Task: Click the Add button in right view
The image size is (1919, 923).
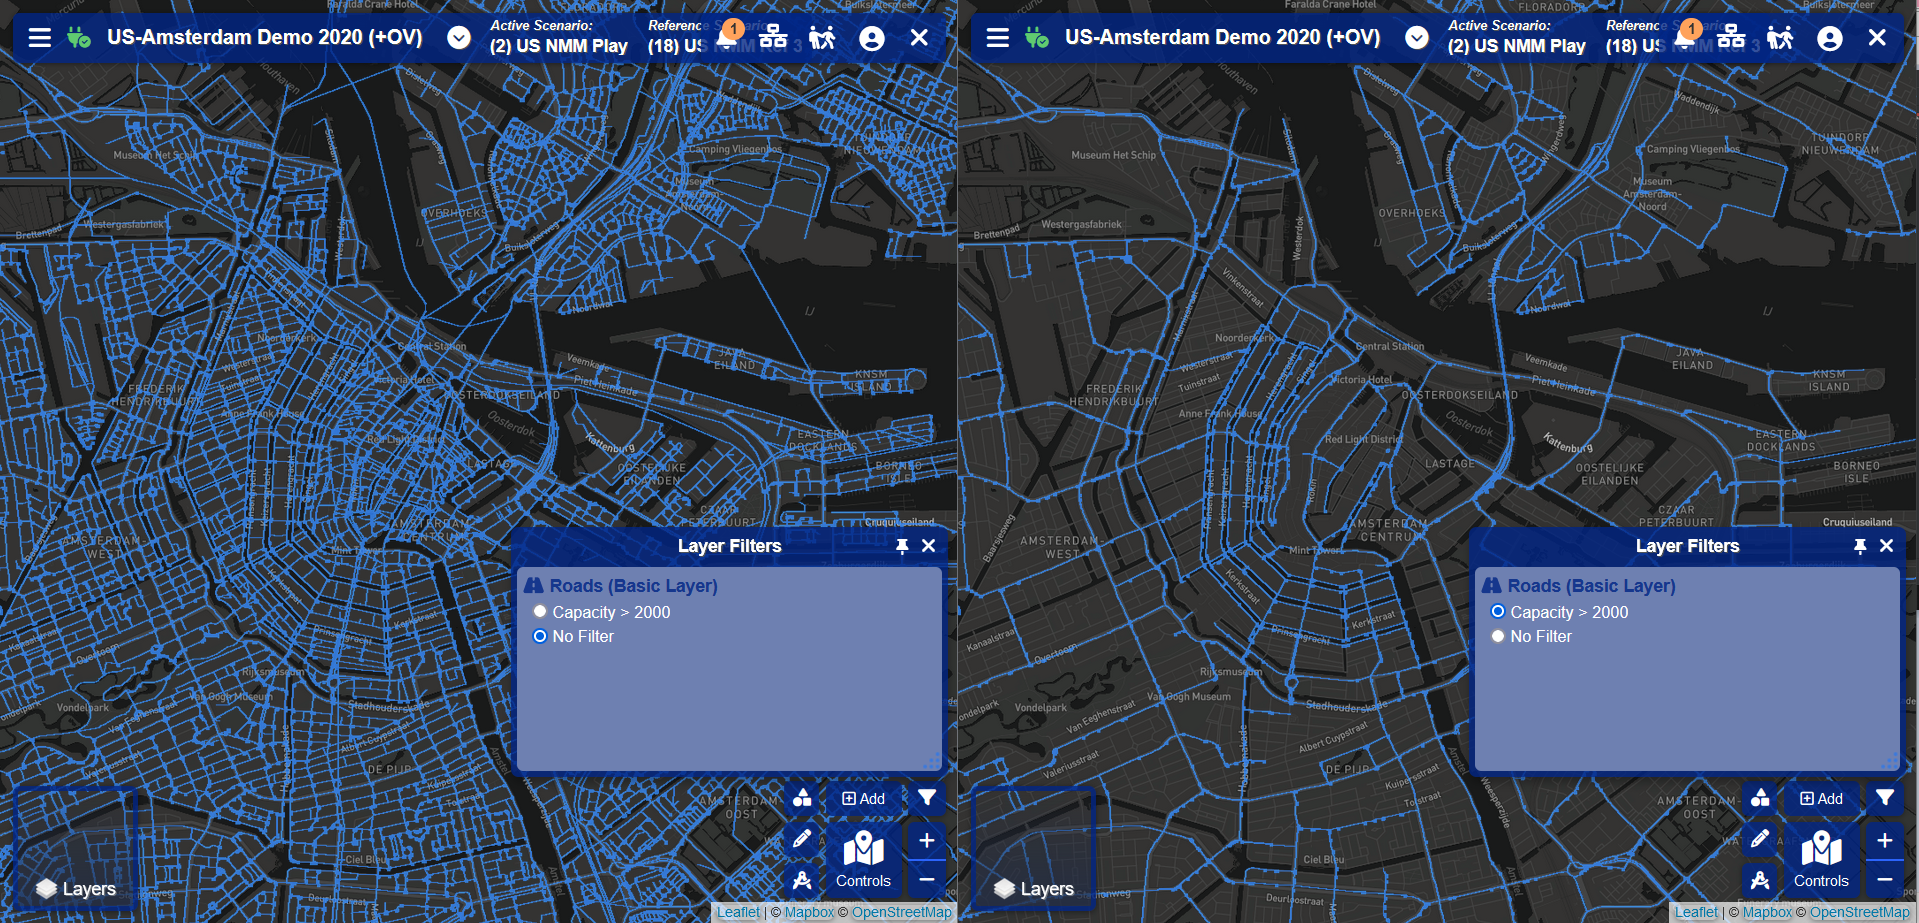Action: 1822,798
